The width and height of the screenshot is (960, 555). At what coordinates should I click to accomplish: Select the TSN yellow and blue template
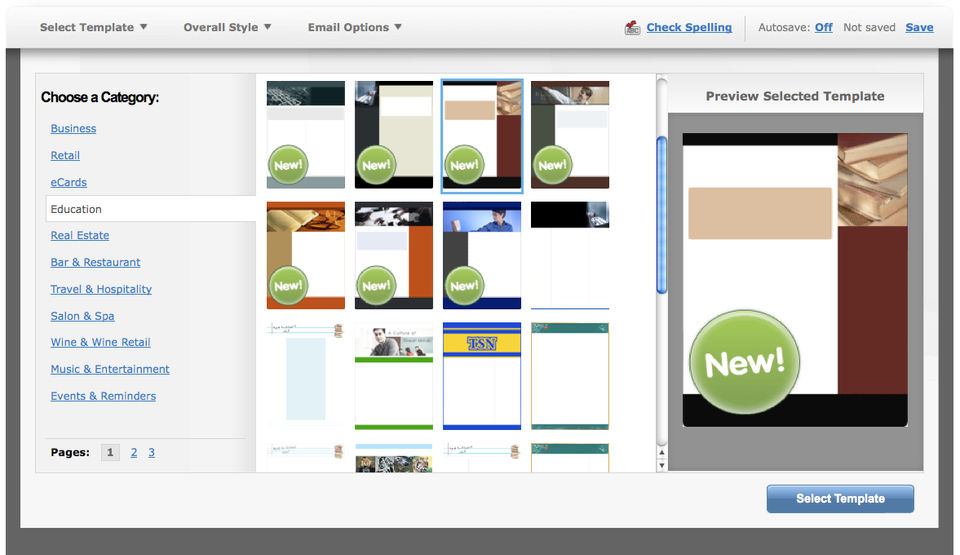[482, 376]
